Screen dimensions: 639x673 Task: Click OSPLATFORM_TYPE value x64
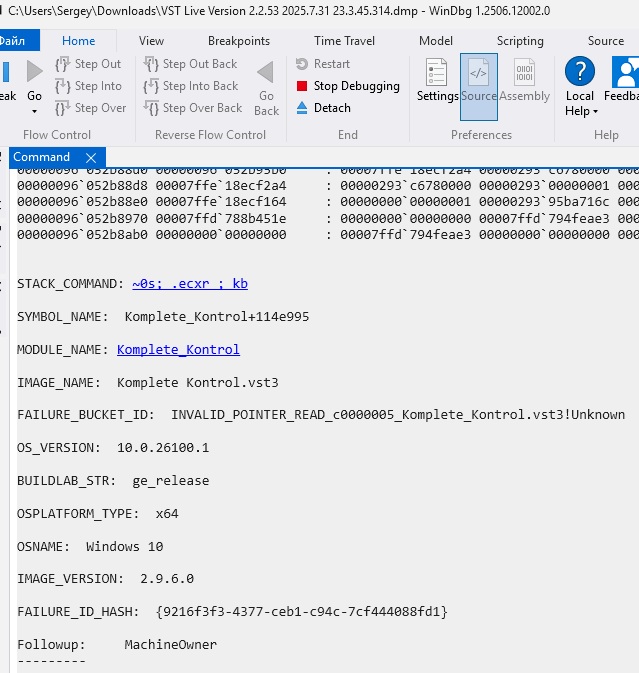tap(167, 514)
